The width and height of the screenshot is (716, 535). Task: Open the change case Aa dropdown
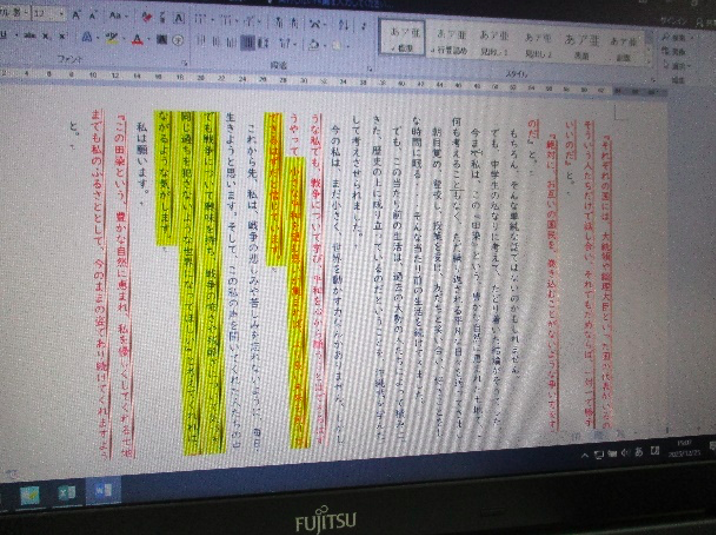click(x=118, y=17)
